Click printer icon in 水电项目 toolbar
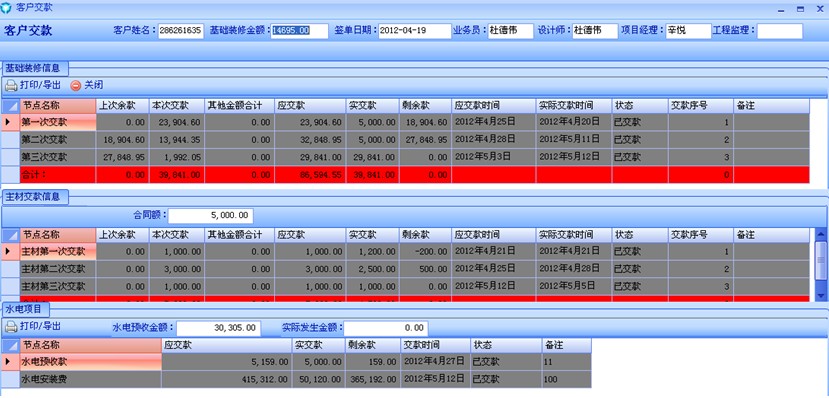Viewport: 829px width, 398px height. click(11, 327)
